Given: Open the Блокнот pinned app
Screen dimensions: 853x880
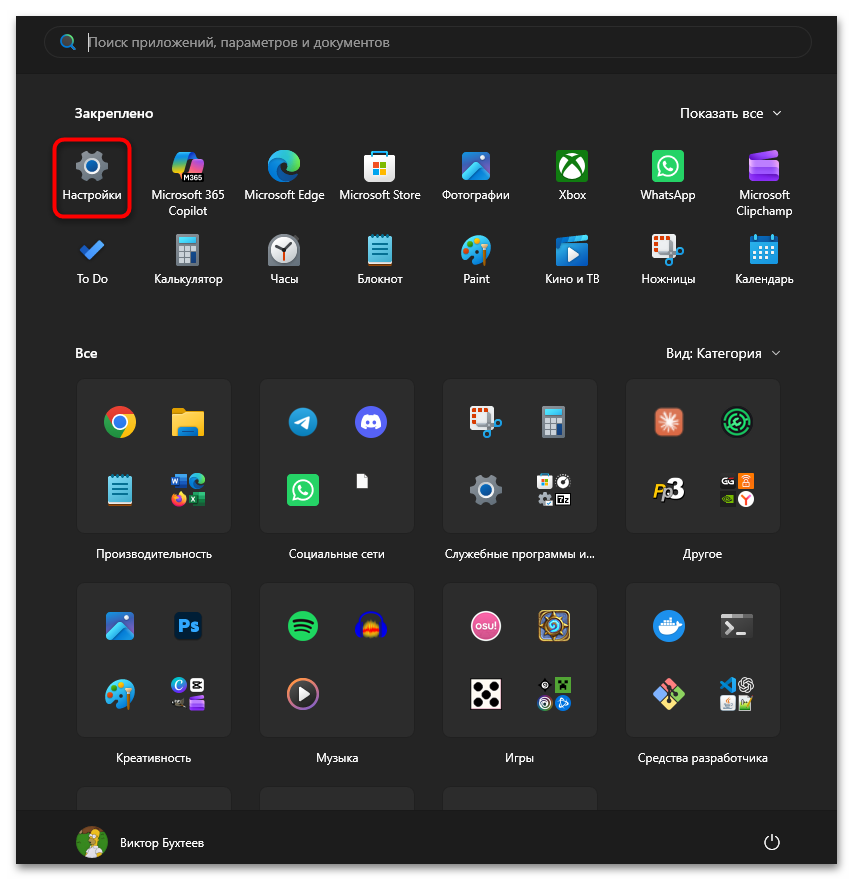Looking at the screenshot, I should click(x=380, y=260).
